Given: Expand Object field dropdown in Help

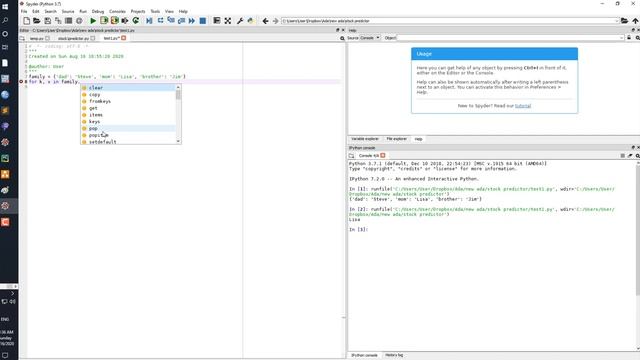Looking at the screenshot, I should [x=621, y=38].
